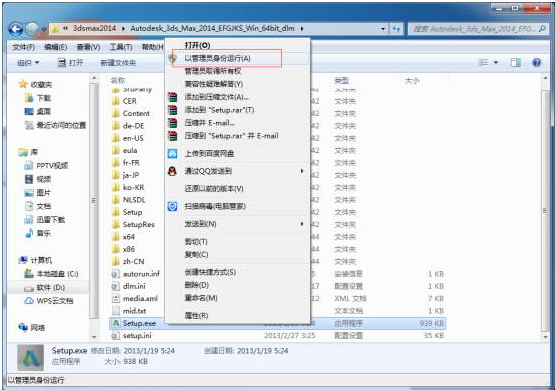Choose 复制(C) in context menu

coord(237,254)
